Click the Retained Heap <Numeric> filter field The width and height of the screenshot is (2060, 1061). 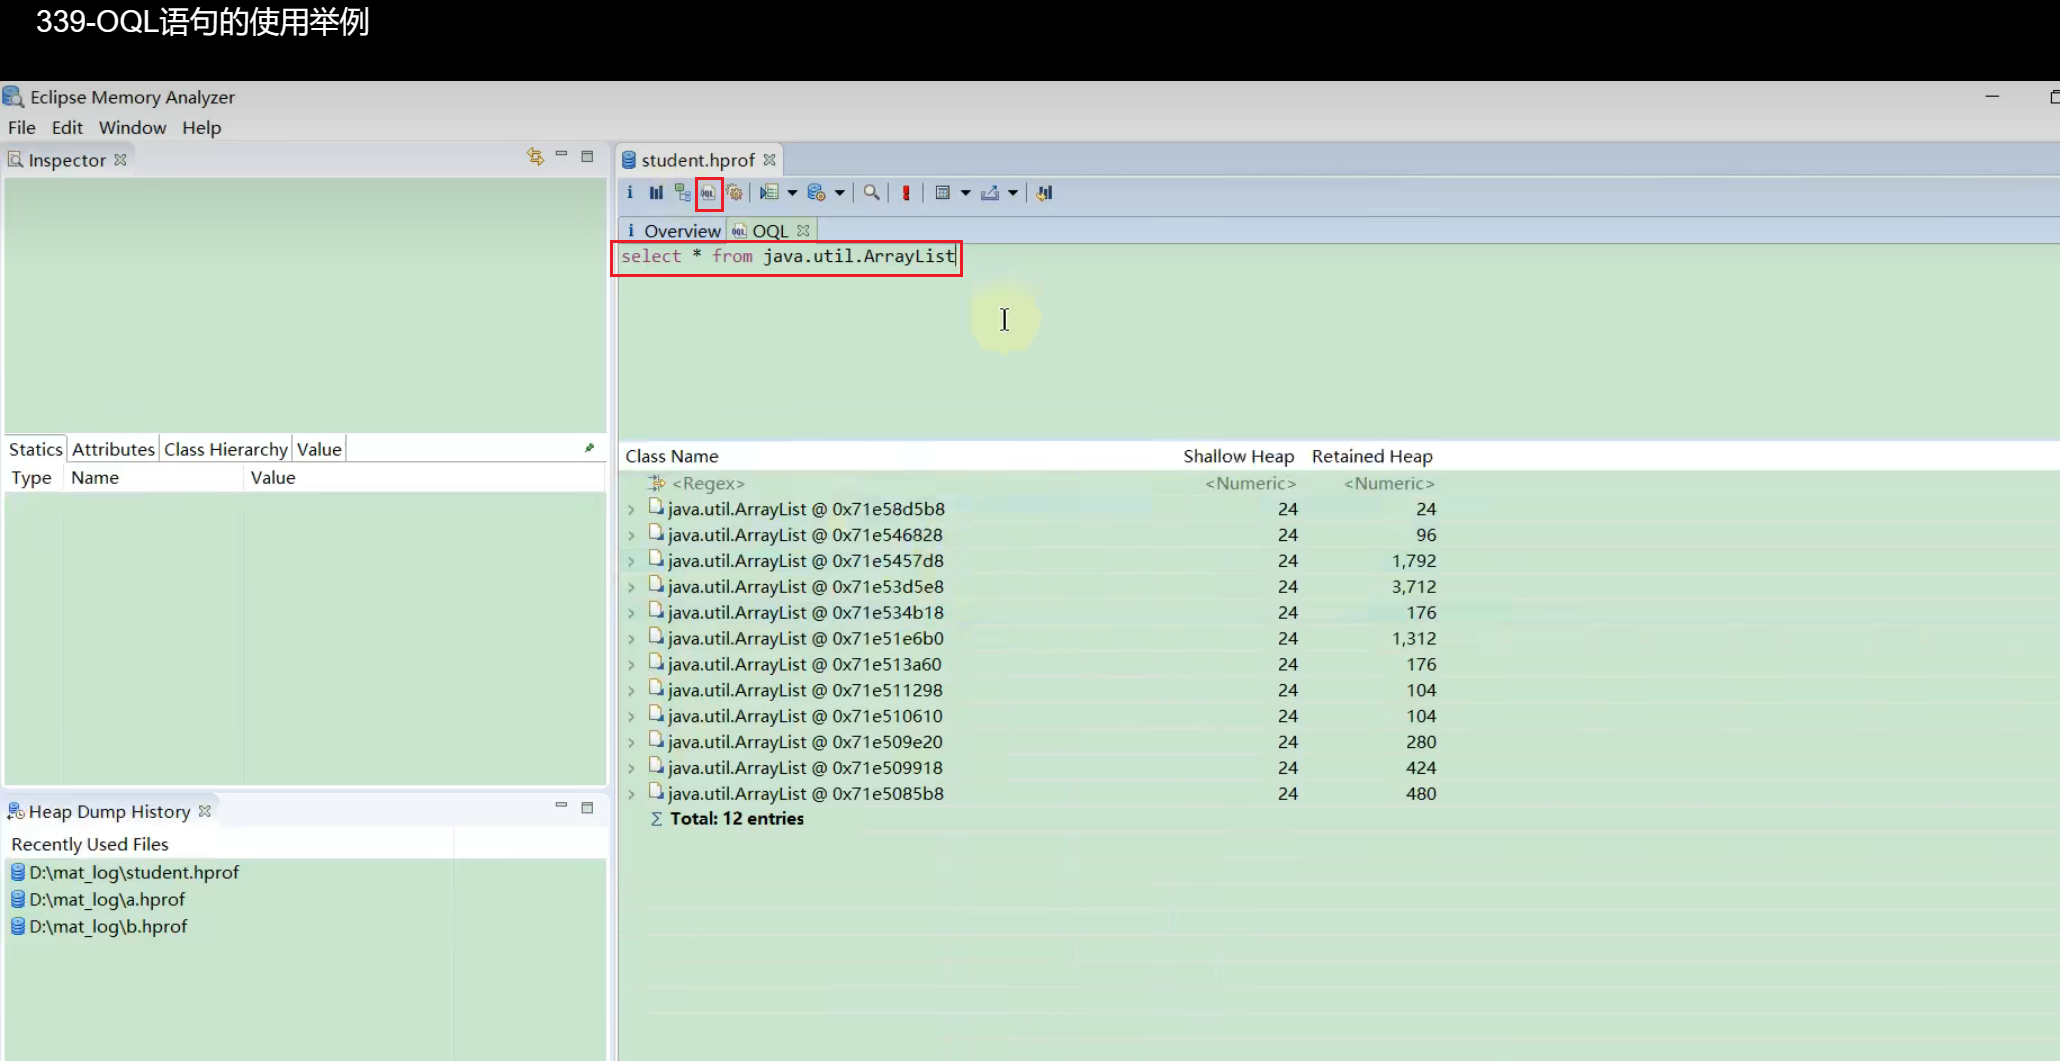tap(1389, 483)
